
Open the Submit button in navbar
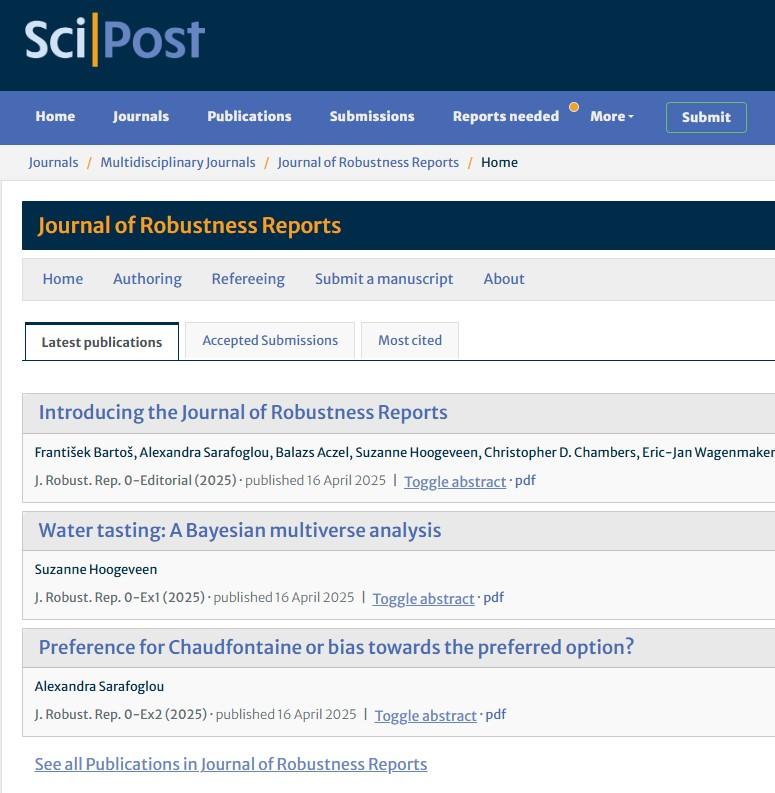(x=706, y=117)
